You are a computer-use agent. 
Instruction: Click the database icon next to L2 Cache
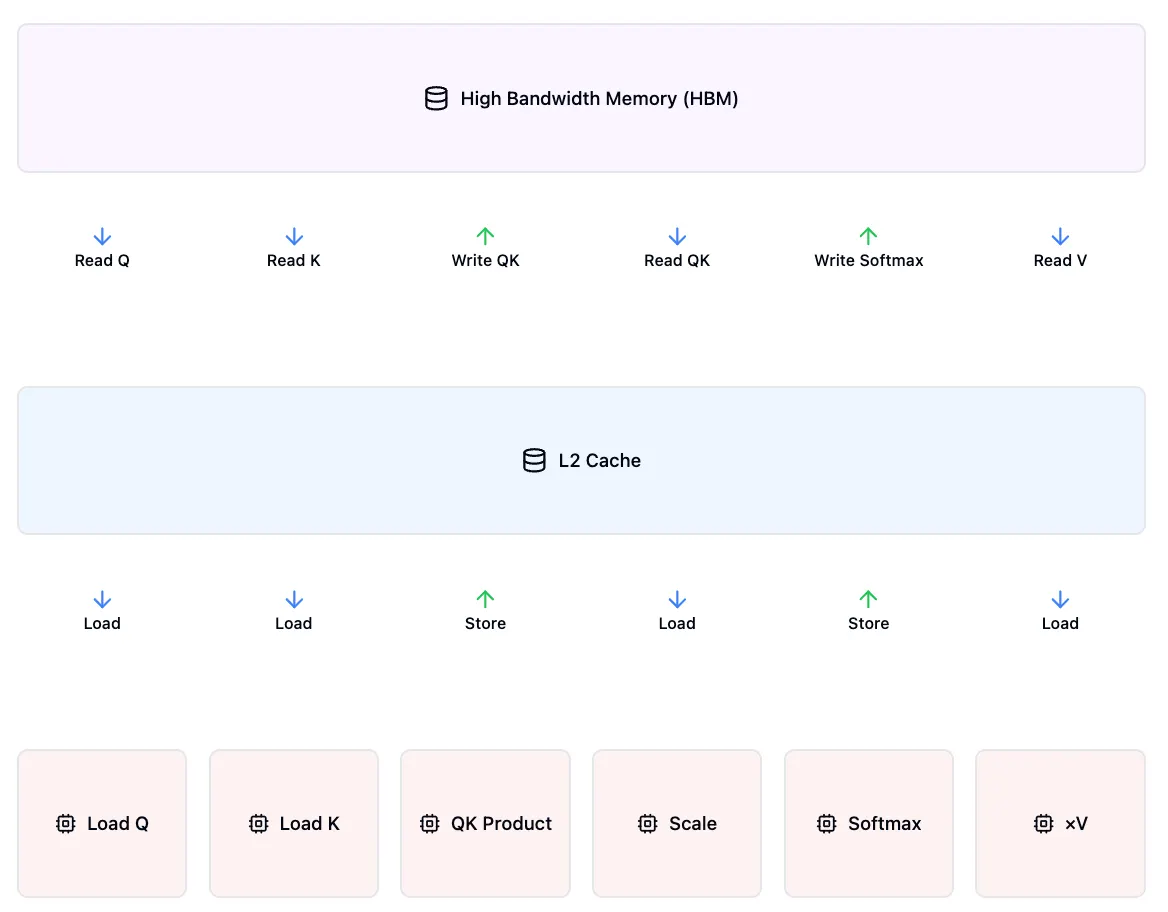click(x=534, y=460)
